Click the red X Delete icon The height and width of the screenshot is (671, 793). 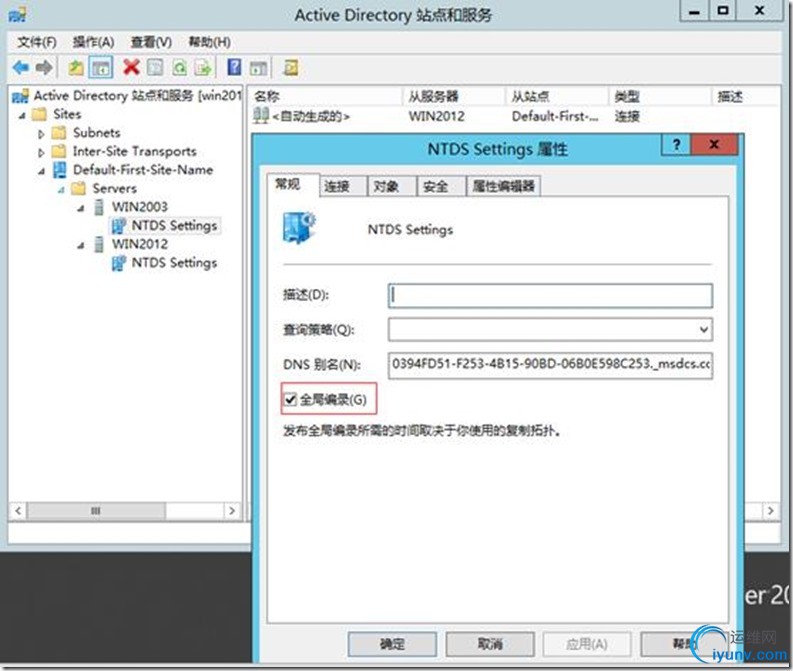(131, 67)
